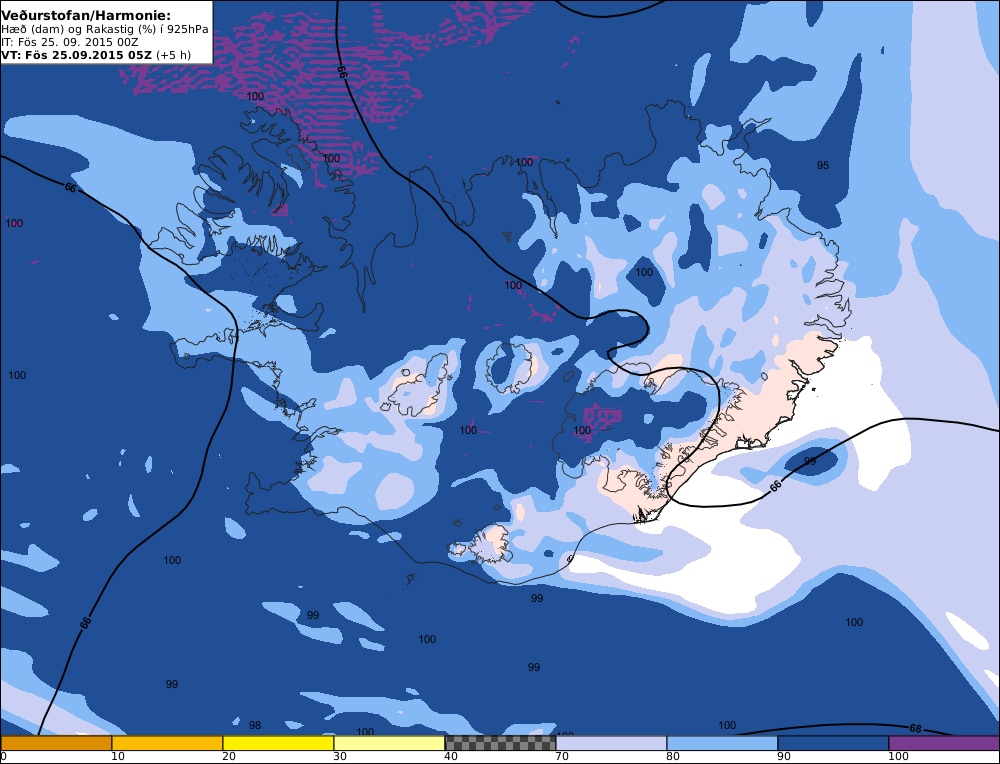Image resolution: width=1000 pixels, height=764 pixels.
Task: Click legend tick label 90
Action: click(784, 756)
